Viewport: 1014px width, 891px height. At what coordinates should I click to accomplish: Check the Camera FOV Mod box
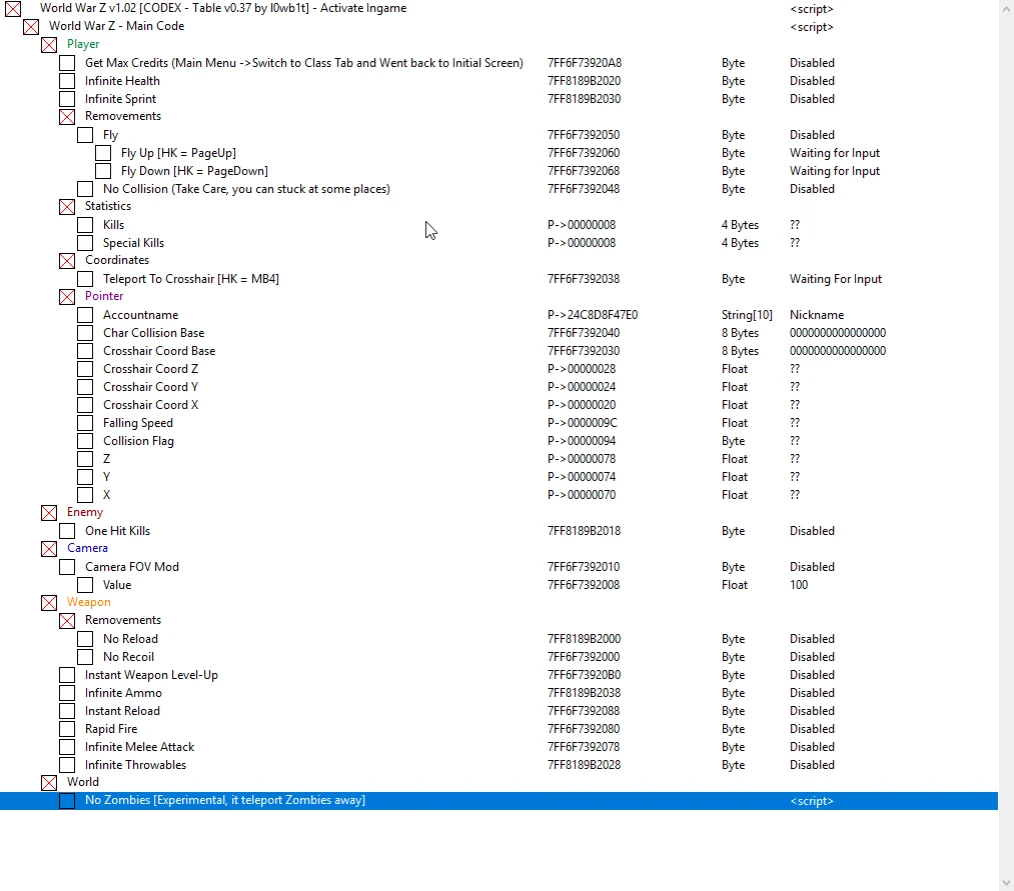click(x=67, y=567)
